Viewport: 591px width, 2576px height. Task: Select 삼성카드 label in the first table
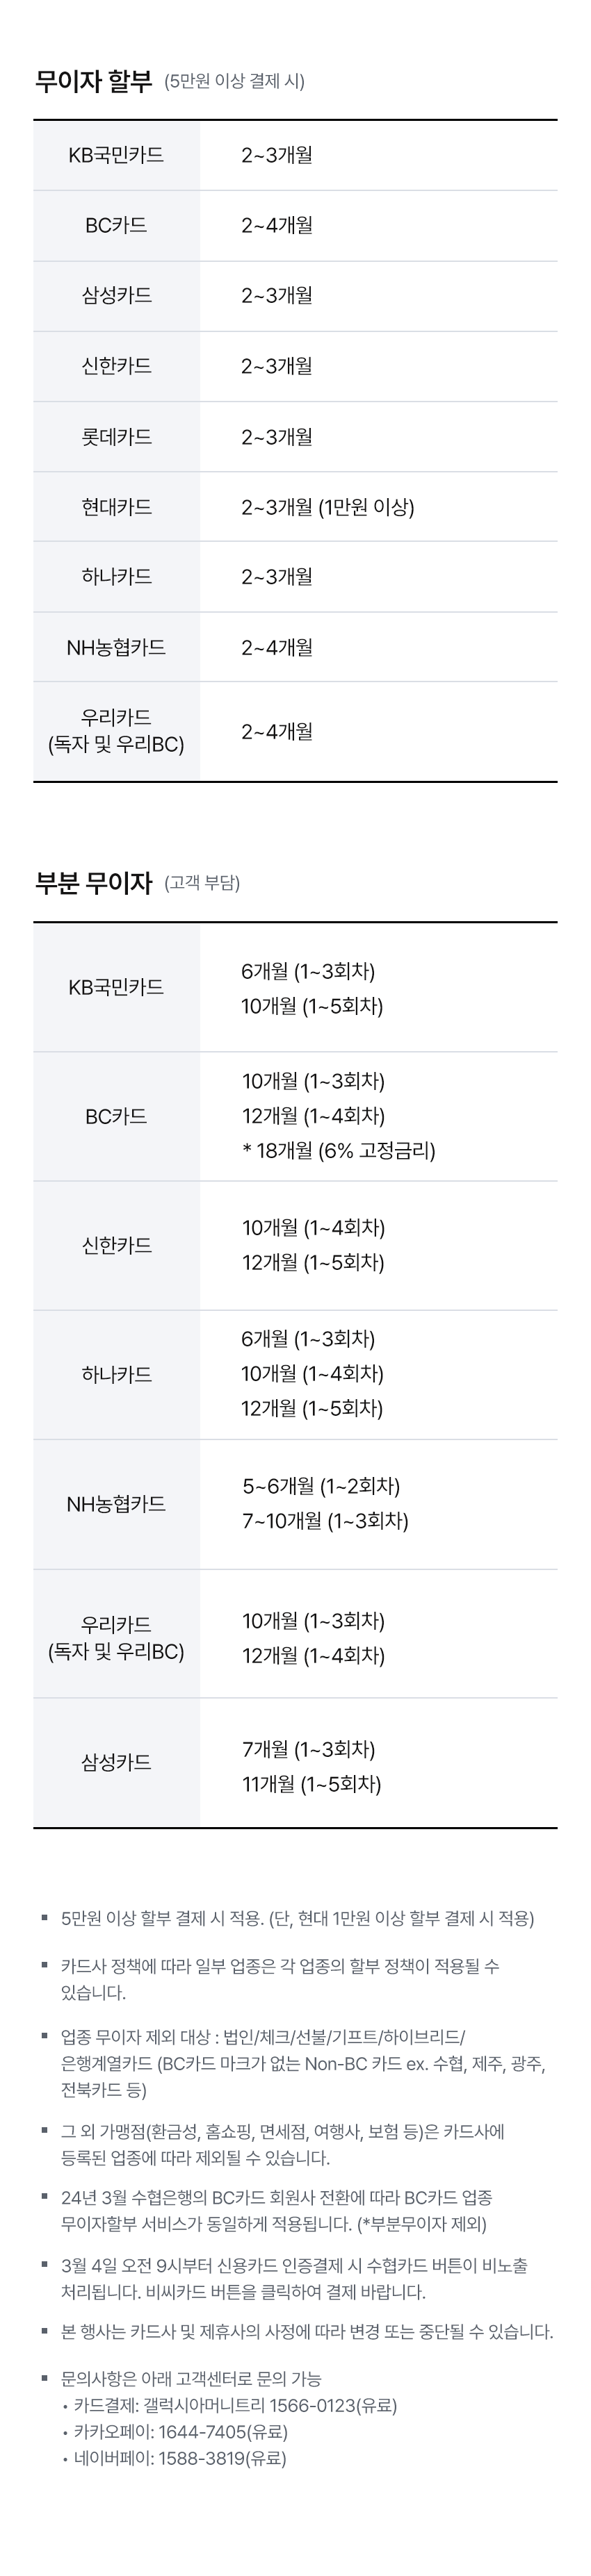[116, 296]
